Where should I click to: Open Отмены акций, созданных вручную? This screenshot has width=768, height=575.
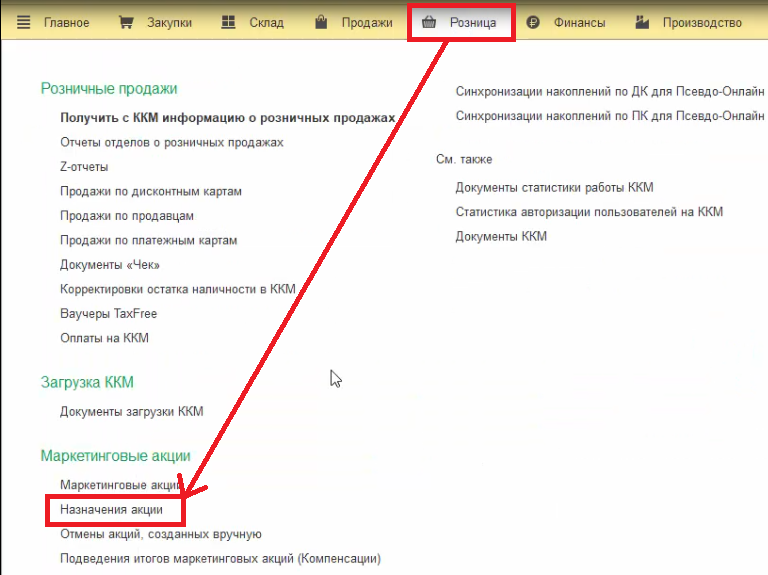point(160,534)
